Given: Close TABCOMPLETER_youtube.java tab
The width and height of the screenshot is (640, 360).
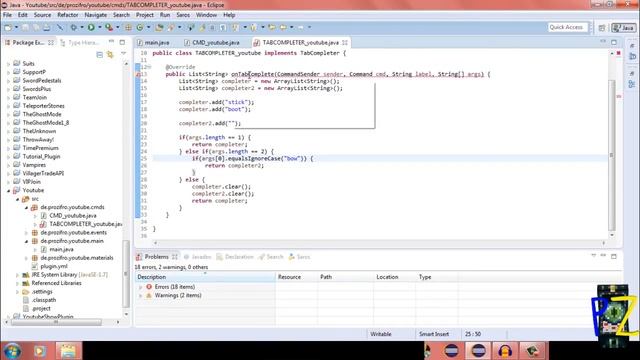Looking at the screenshot, I should coord(345,42).
